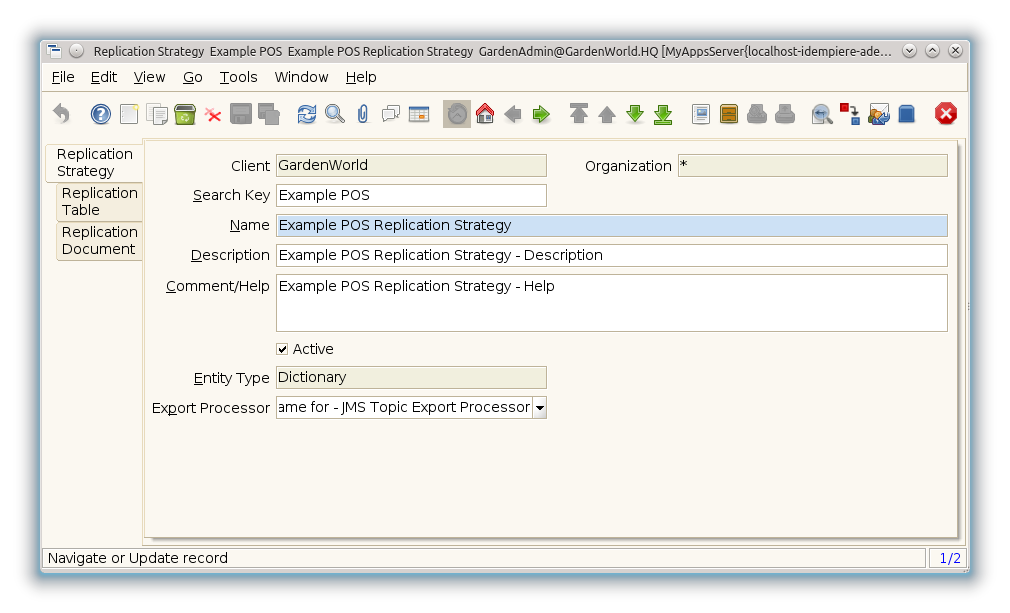Click the Search Key input field
The height and width of the screenshot is (613, 1010).
tap(411, 195)
